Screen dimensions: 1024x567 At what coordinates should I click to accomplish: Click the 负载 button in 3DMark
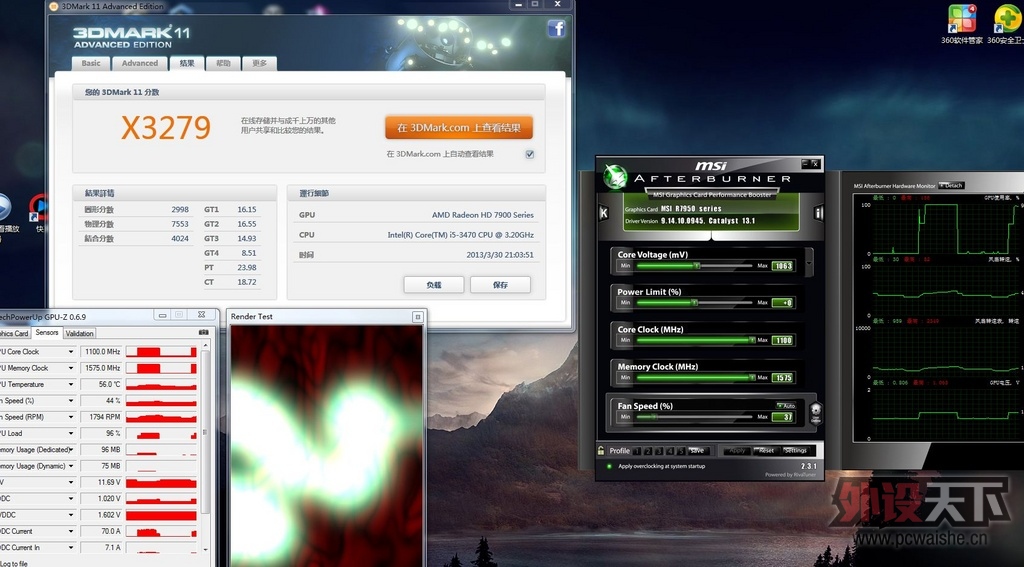coord(434,285)
